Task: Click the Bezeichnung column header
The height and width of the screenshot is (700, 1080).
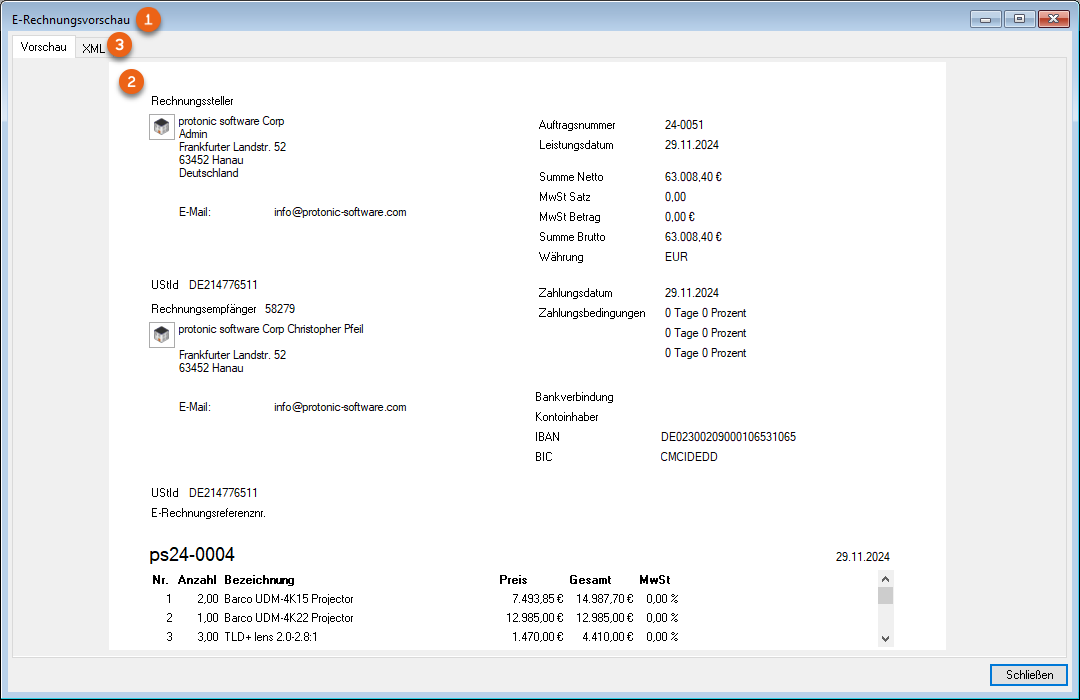Action: 259,580
